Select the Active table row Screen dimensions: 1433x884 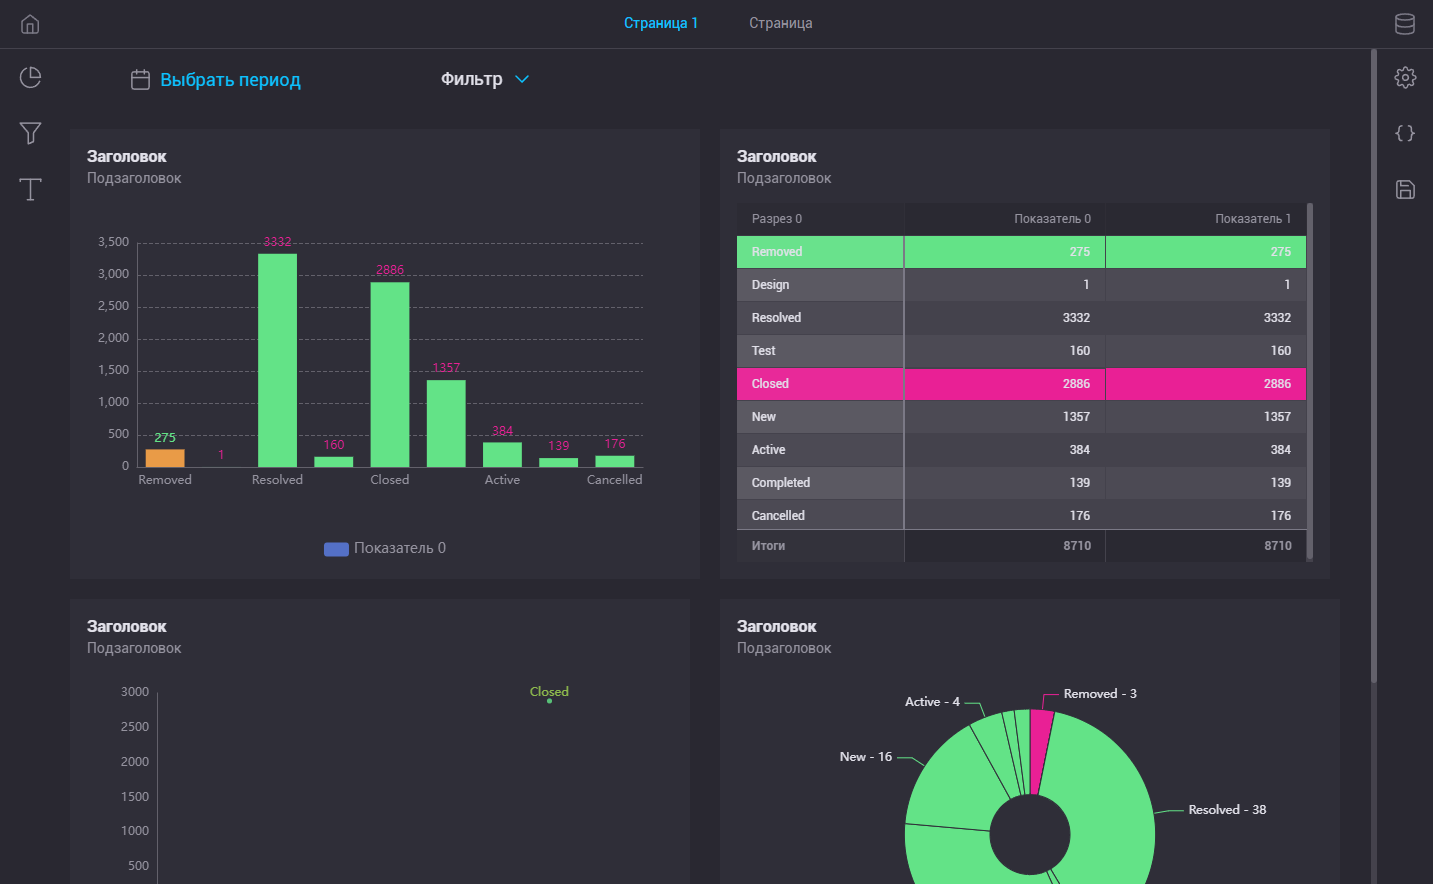coord(1021,450)
